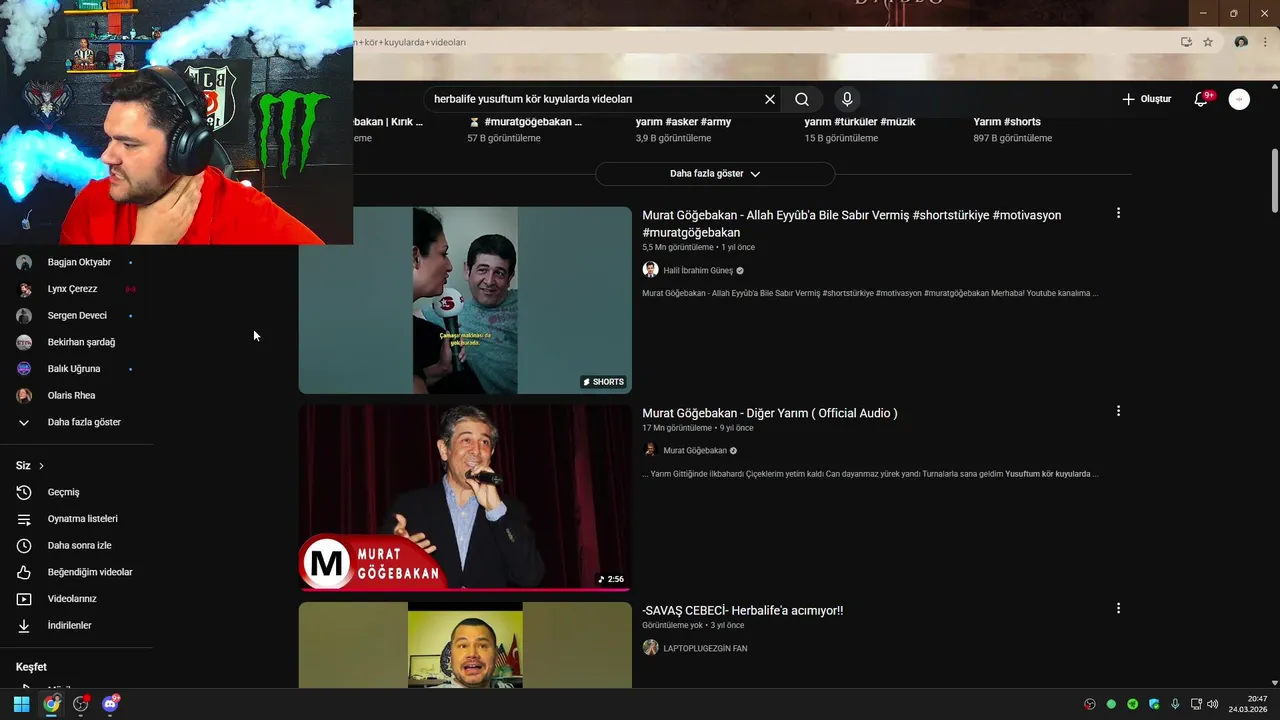Click the Chrome taskbar icon
Screen dimensions: 1280x720
pyautogui.click(x=51, y=704)
